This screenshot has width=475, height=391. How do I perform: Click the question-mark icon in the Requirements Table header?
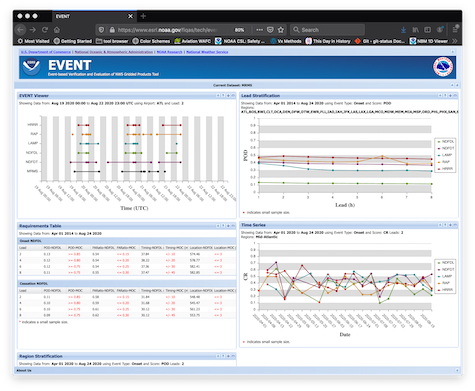click(x=223, y=226)
